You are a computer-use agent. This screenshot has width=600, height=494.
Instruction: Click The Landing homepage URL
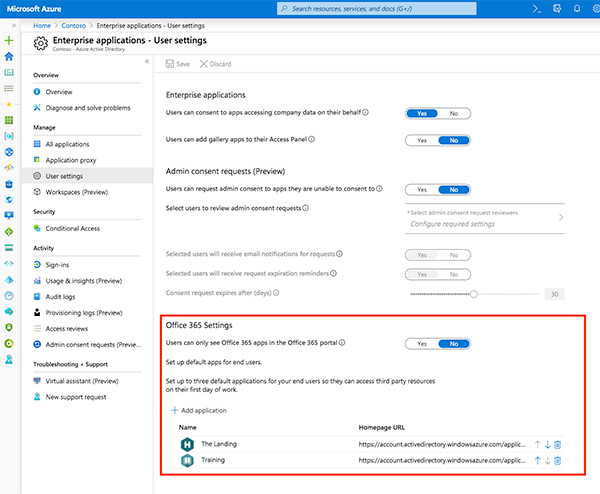442,444
